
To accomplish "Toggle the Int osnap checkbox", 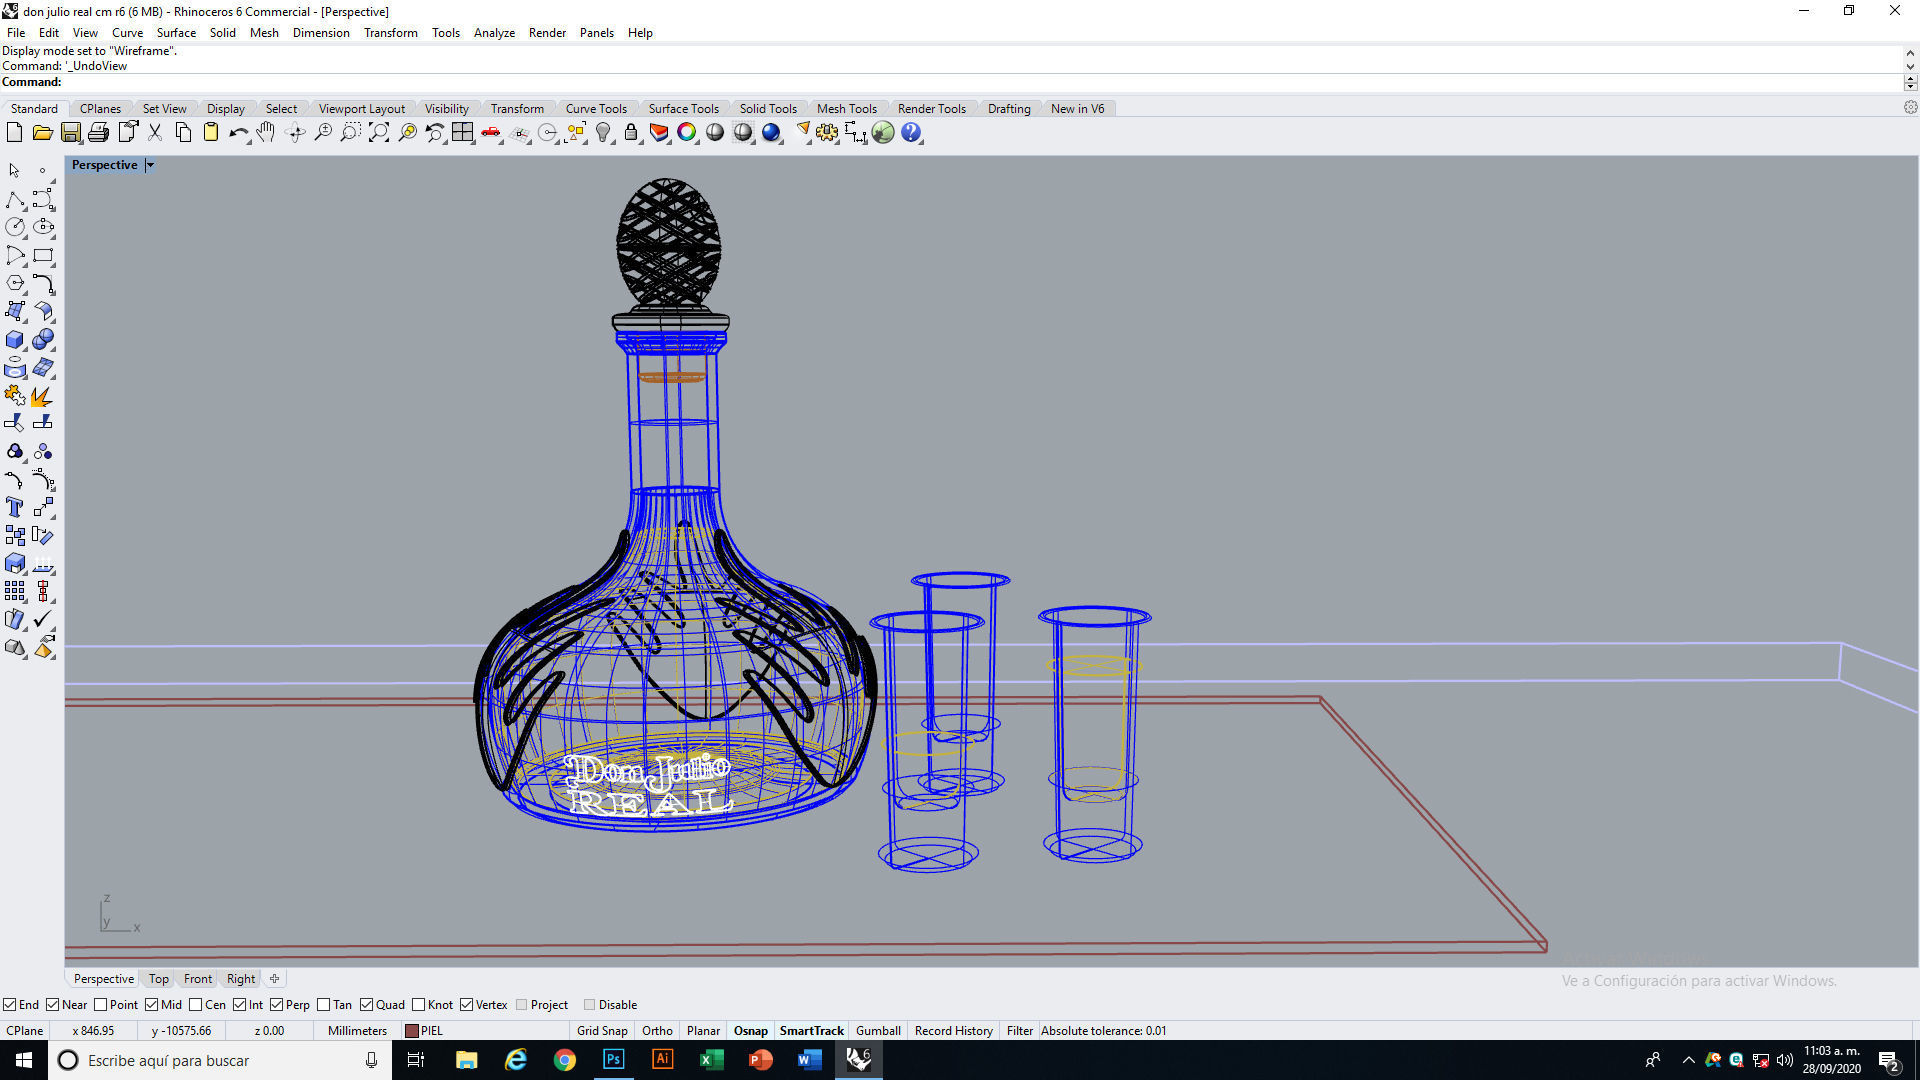I will (240, 1005).
